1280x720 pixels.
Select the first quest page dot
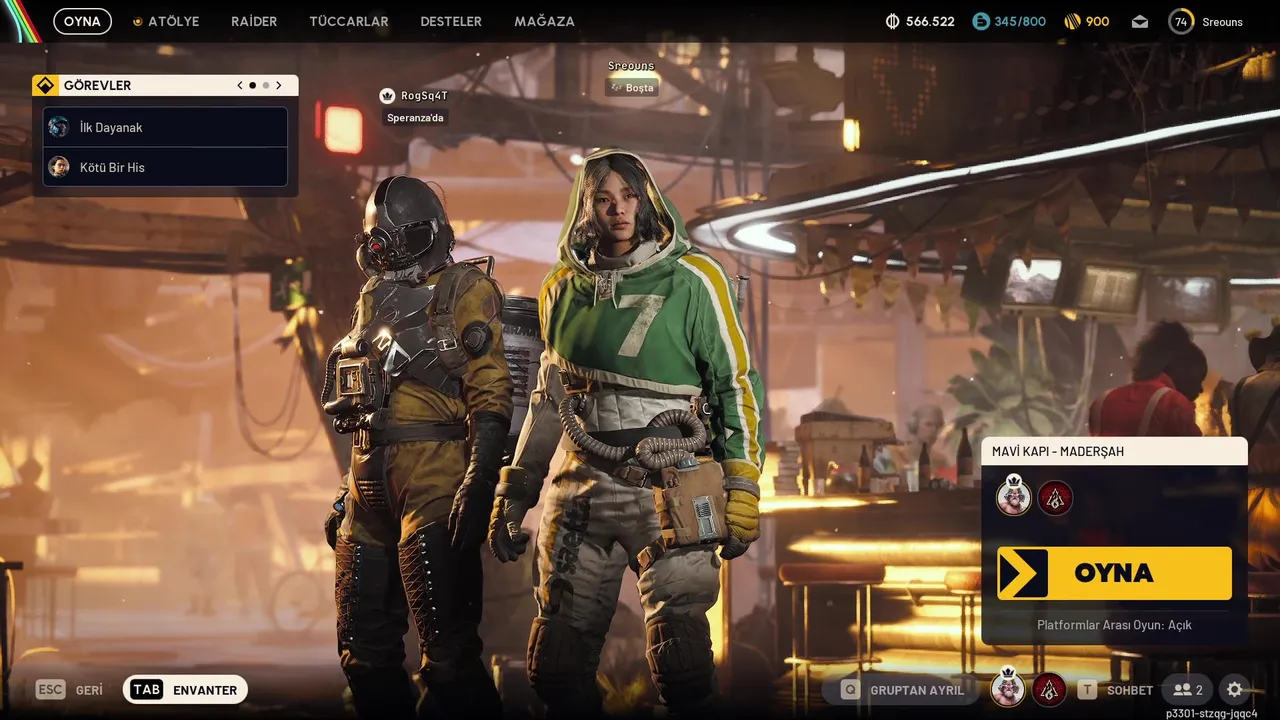pyautogui.click(x=252, y=86)
